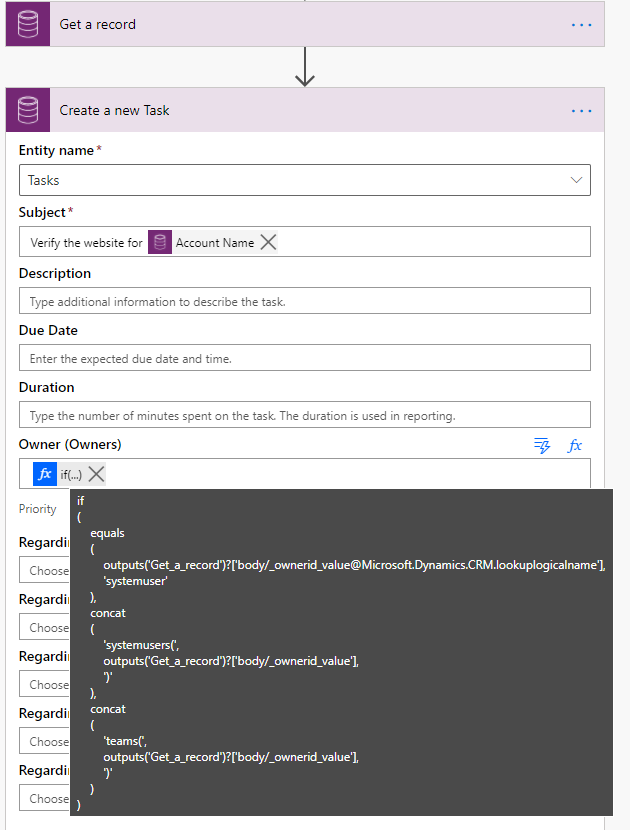Focus the Duration input field
Viewport: 630px width, 830px height.
[x=305, y=414]
